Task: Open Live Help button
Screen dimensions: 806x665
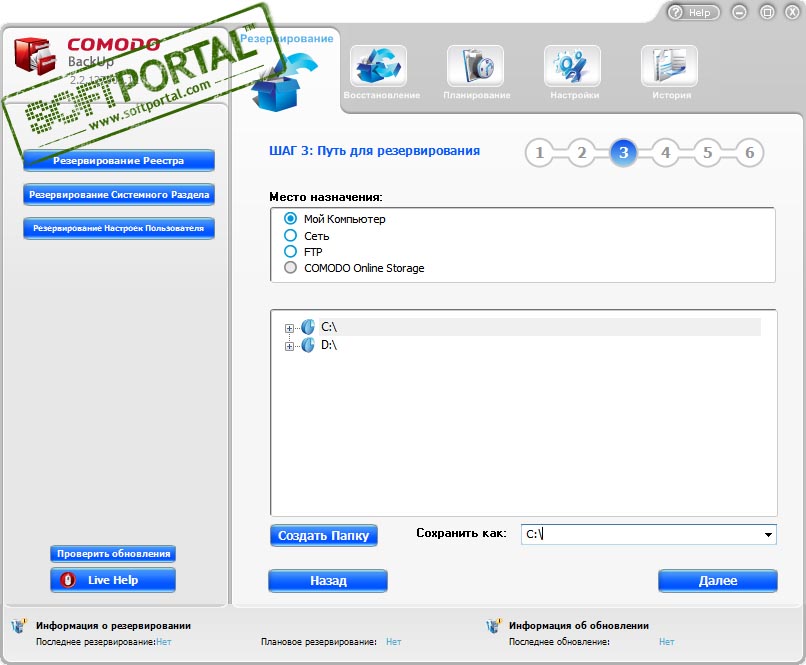Action: pyautogui.click(x=113, y=580)
